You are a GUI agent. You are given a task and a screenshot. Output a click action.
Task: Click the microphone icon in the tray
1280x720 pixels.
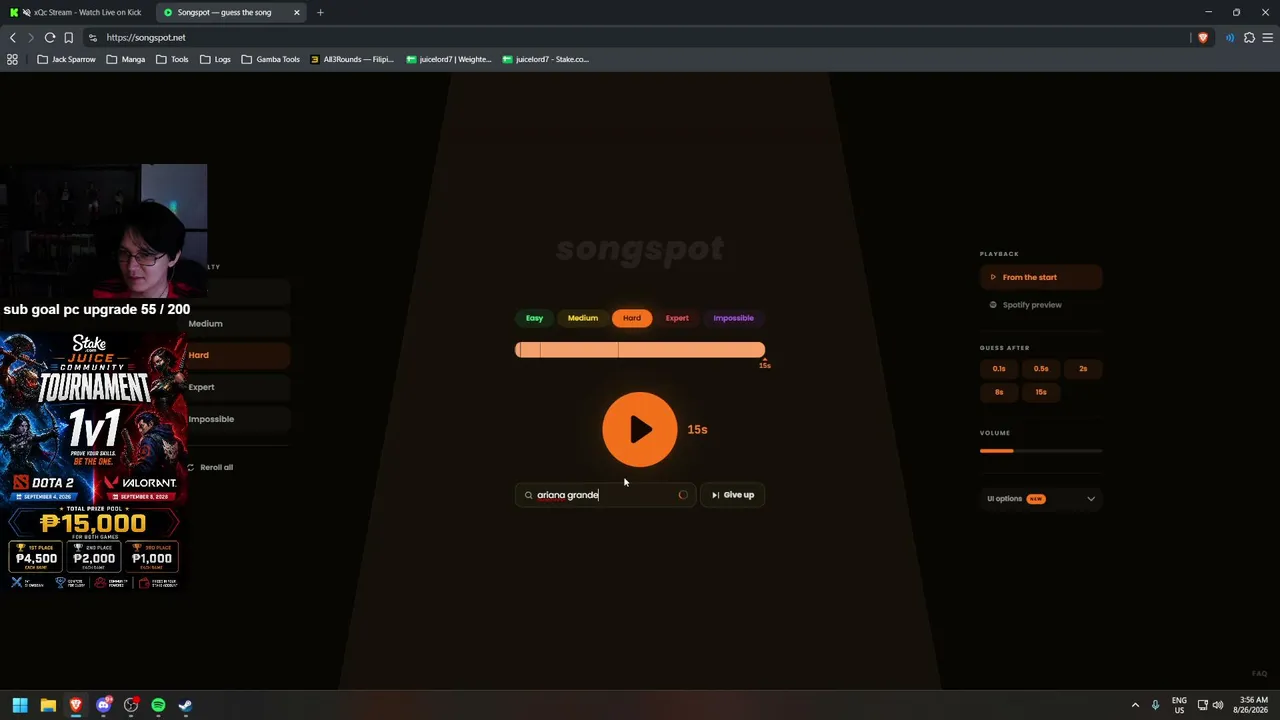coord(1155,705)
